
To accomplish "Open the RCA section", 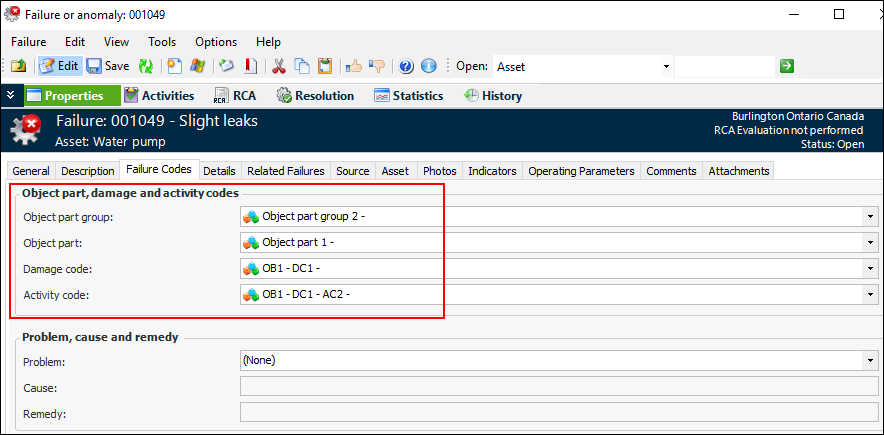I will click(235, 96).
